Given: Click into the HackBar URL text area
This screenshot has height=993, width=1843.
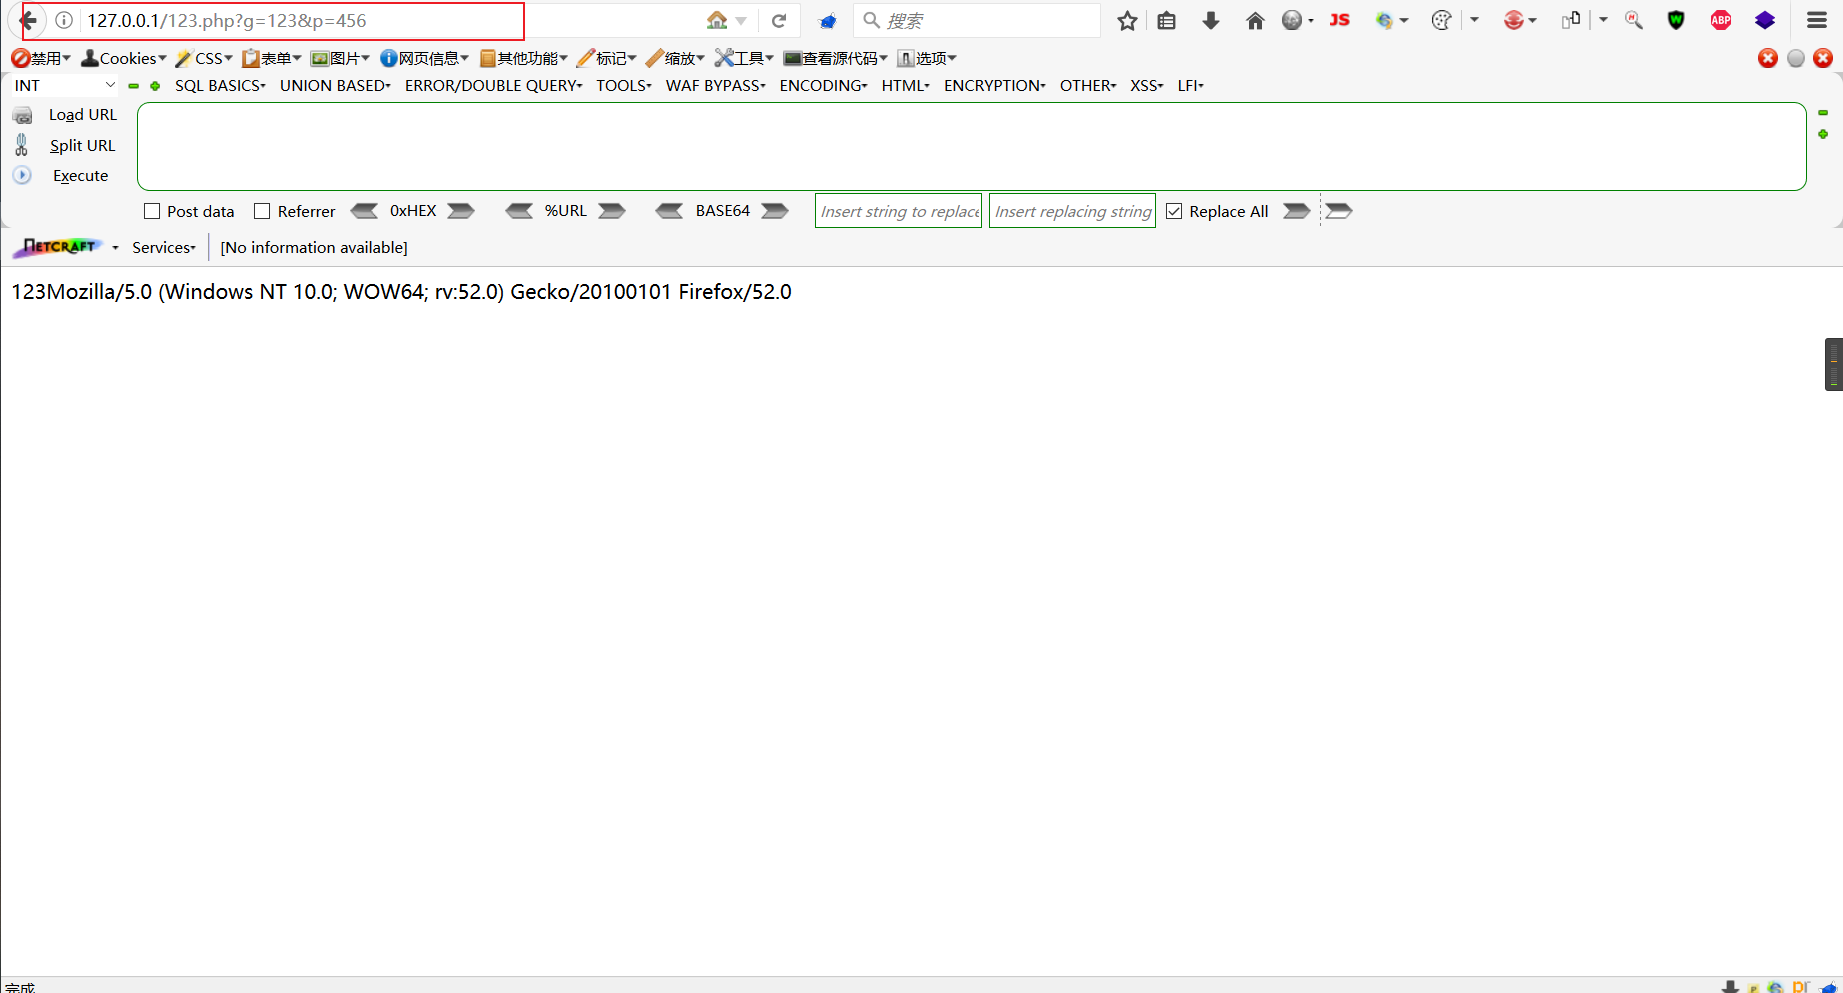Looking at the screenshot, I should pyautogui.click(x=971, y=146).
